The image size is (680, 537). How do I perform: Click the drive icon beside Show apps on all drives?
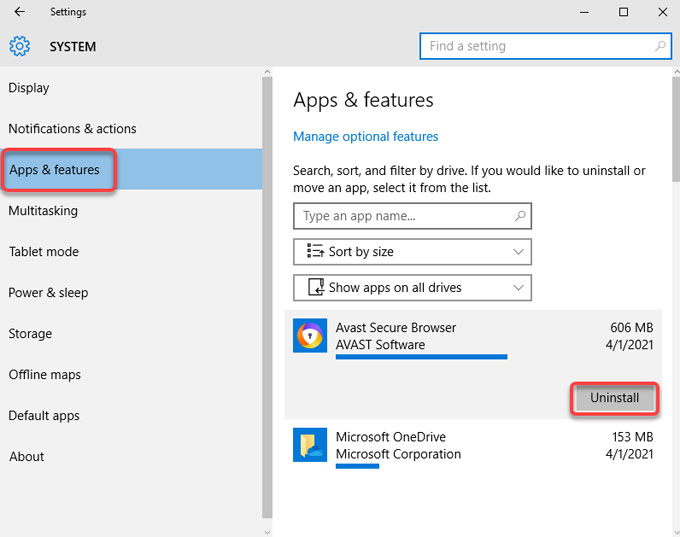(316, 287)
